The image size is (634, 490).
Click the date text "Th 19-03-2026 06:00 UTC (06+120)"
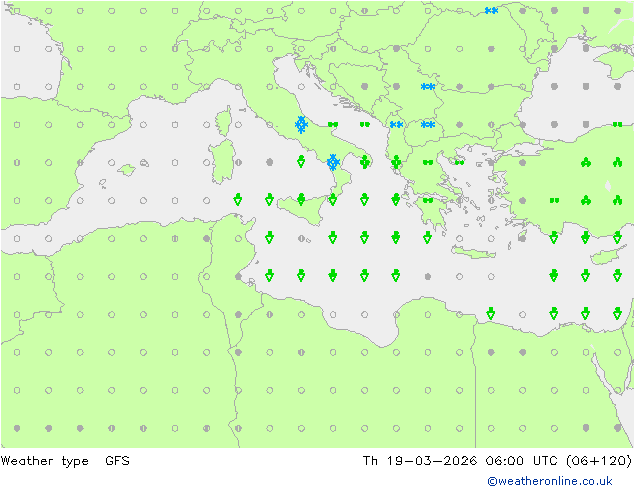tap(497, 461)
